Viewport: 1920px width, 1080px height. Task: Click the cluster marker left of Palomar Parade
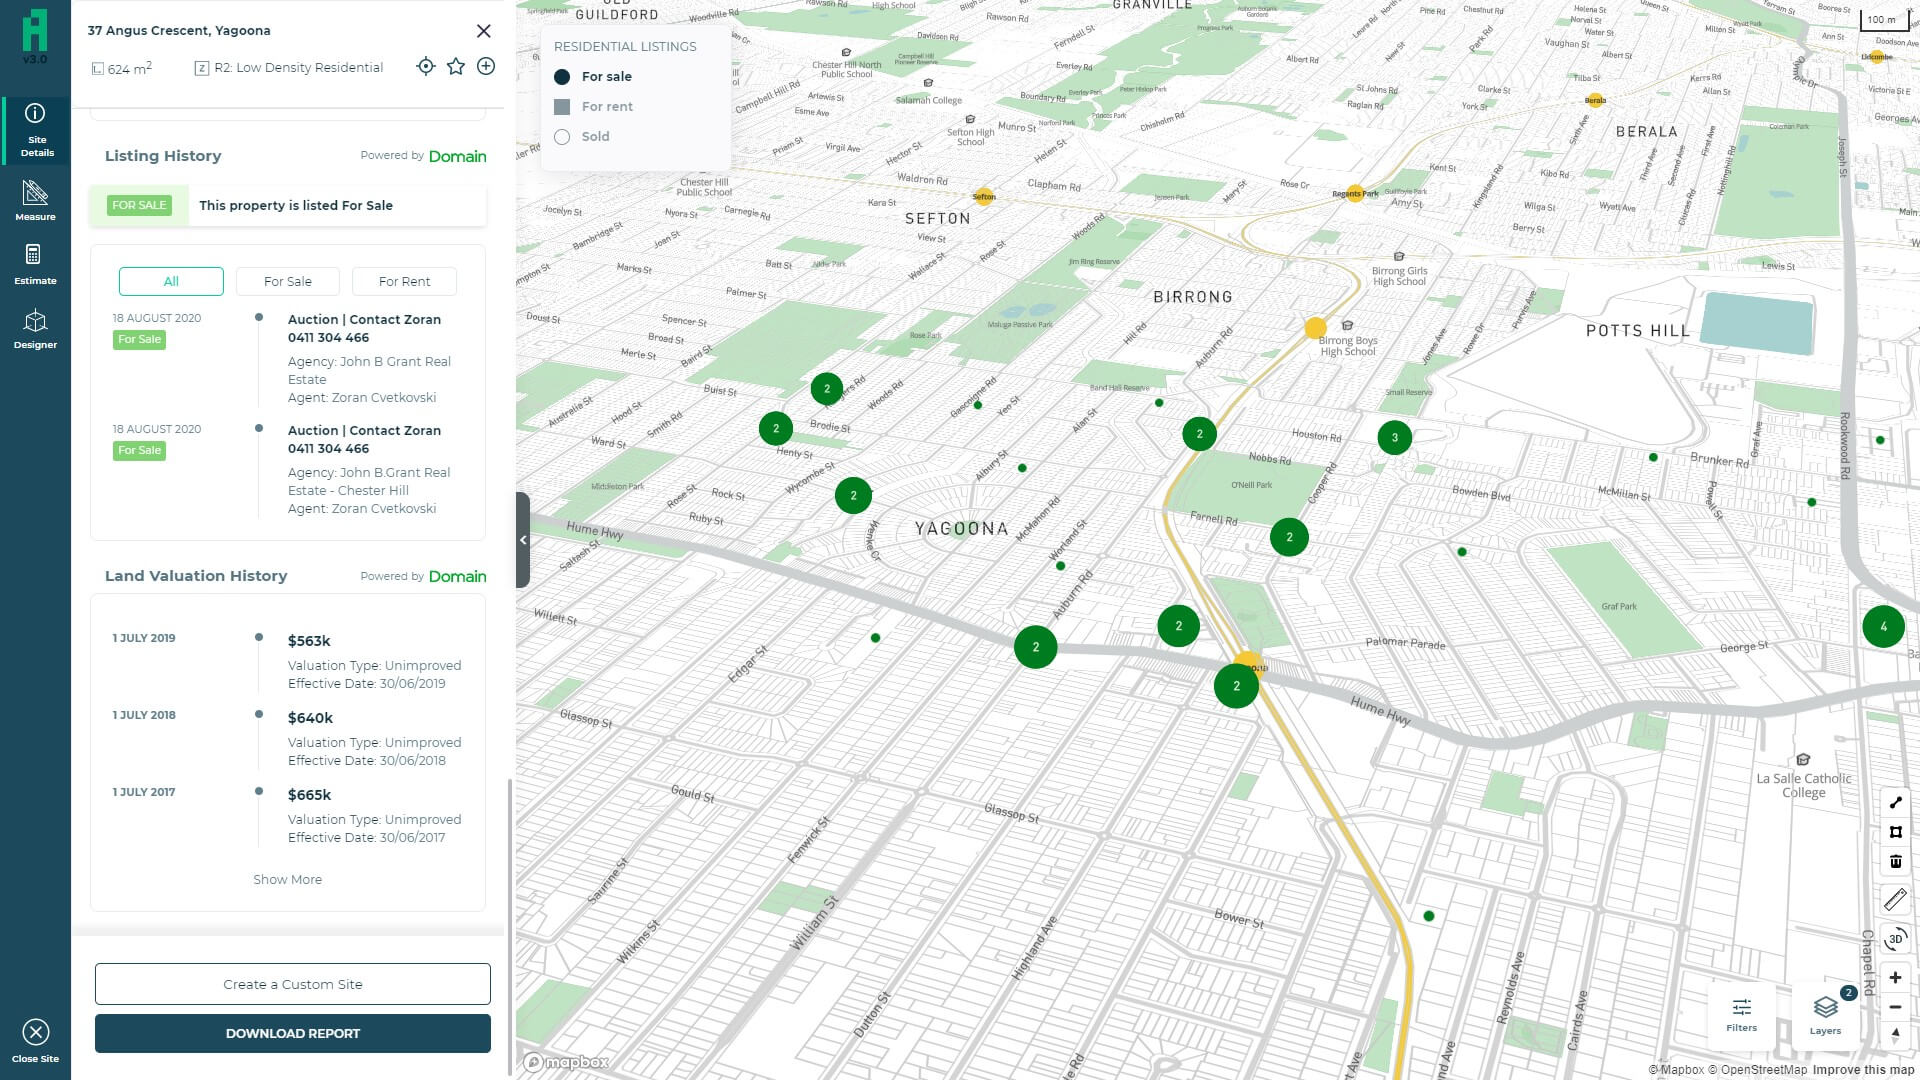pos(1179,626)
